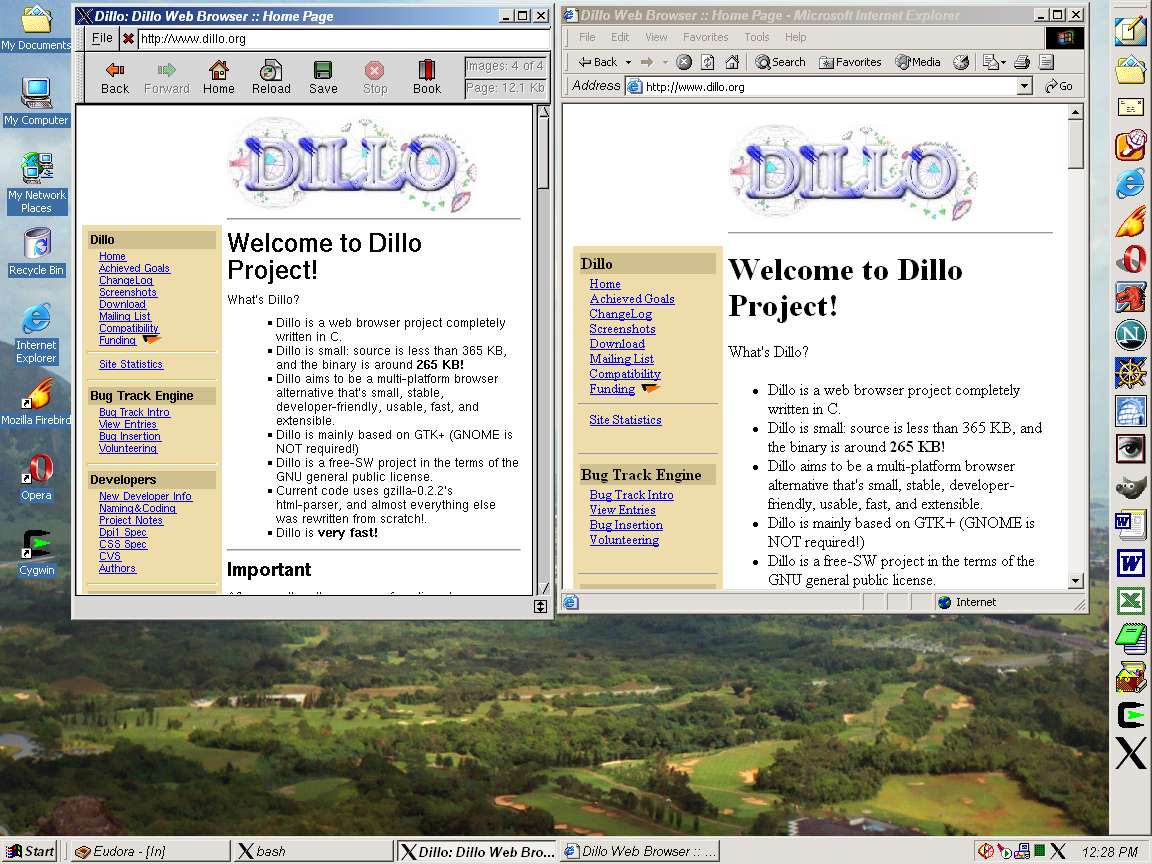Click Start button on taskbar

pos(30,851)
